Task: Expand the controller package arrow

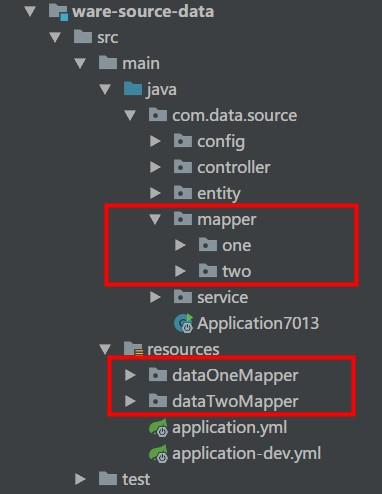Action: pyautogui.click(x=155, y=167)
